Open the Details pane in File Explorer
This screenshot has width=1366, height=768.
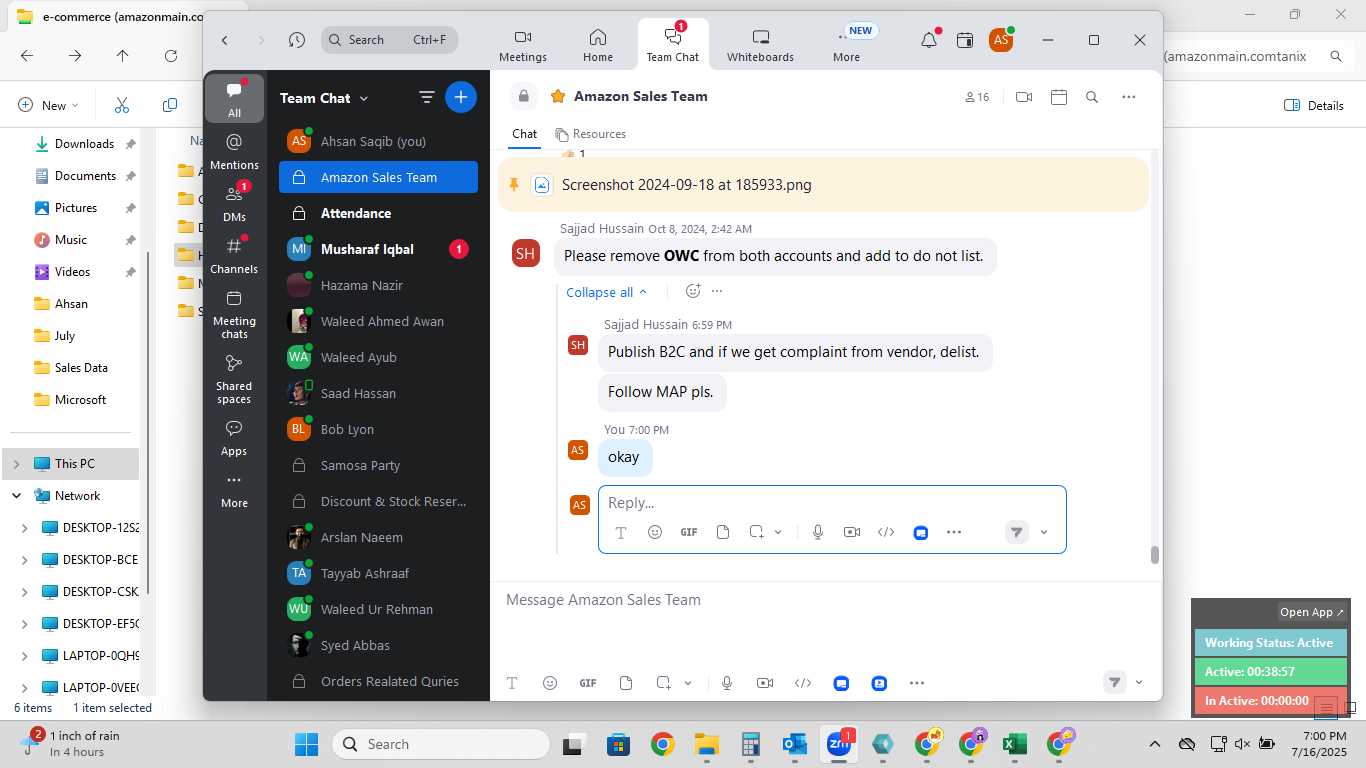click(1314, 105)
